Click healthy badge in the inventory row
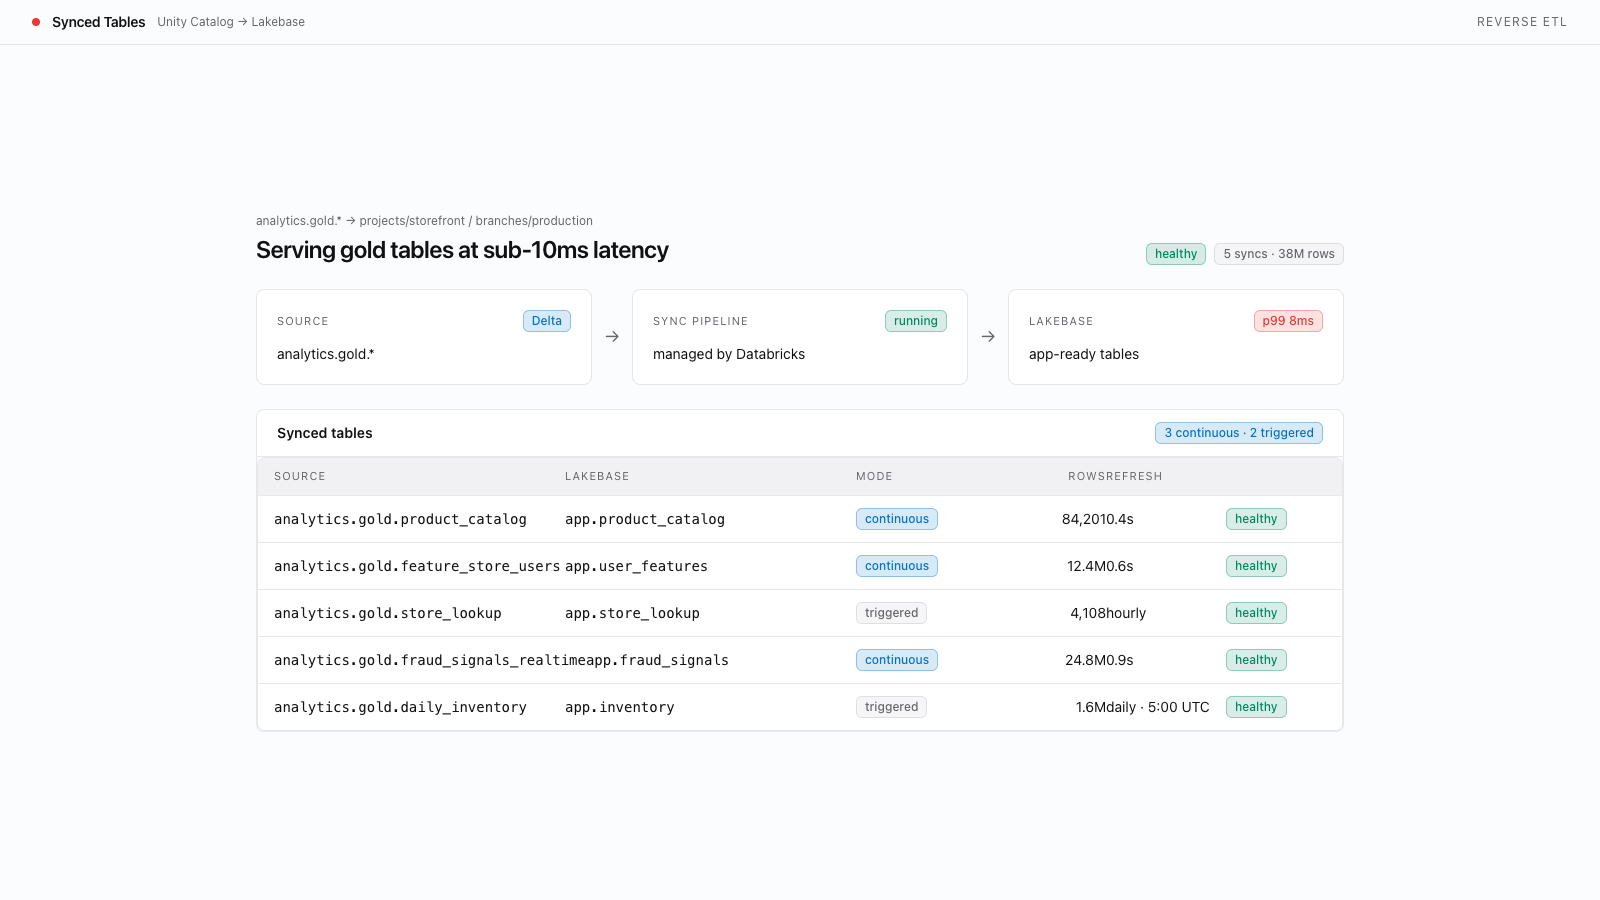Viewport: 1600px width, 900px height. coord(1256,707)
